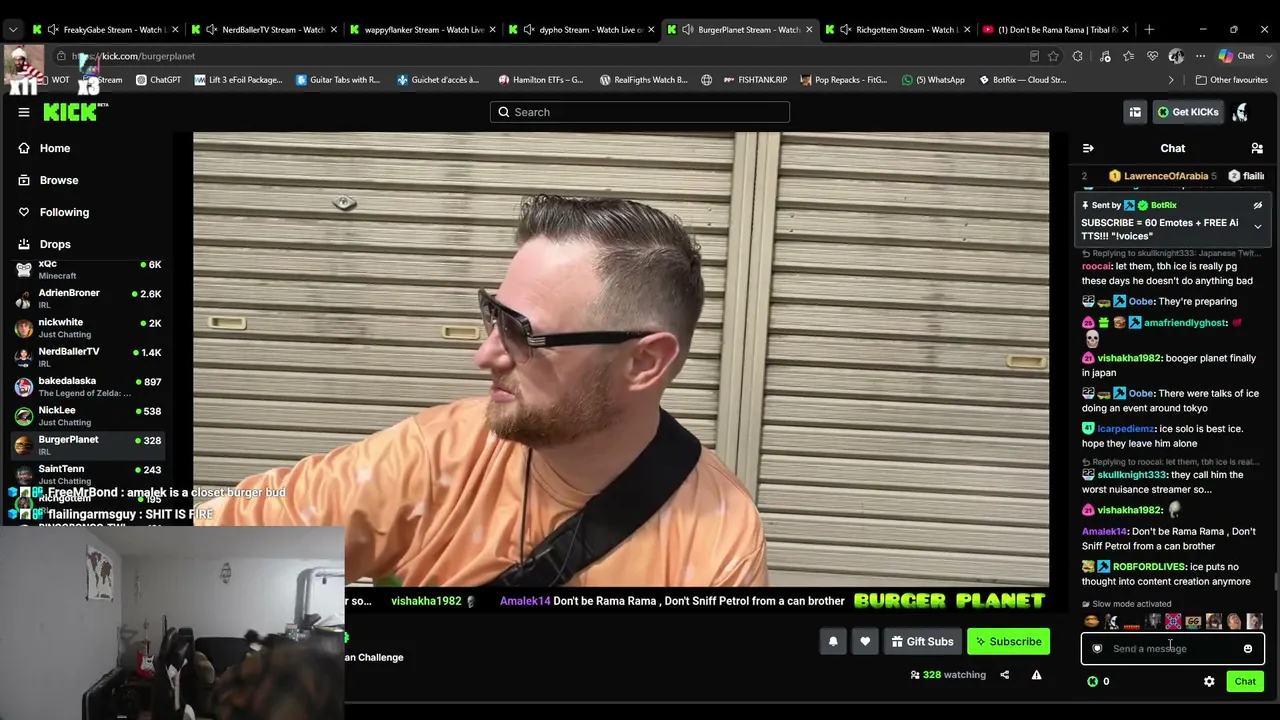Switch to Richgottem Stream tab
This screenshot has width=1280, height=720.
tap(897, 30)
